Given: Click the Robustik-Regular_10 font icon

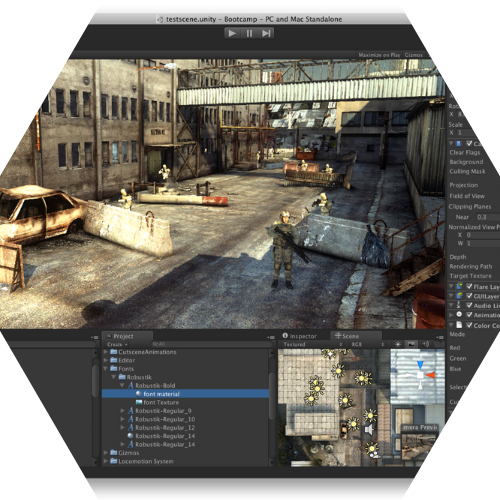Looking at the screenshot, I should (x=131, y=419).
